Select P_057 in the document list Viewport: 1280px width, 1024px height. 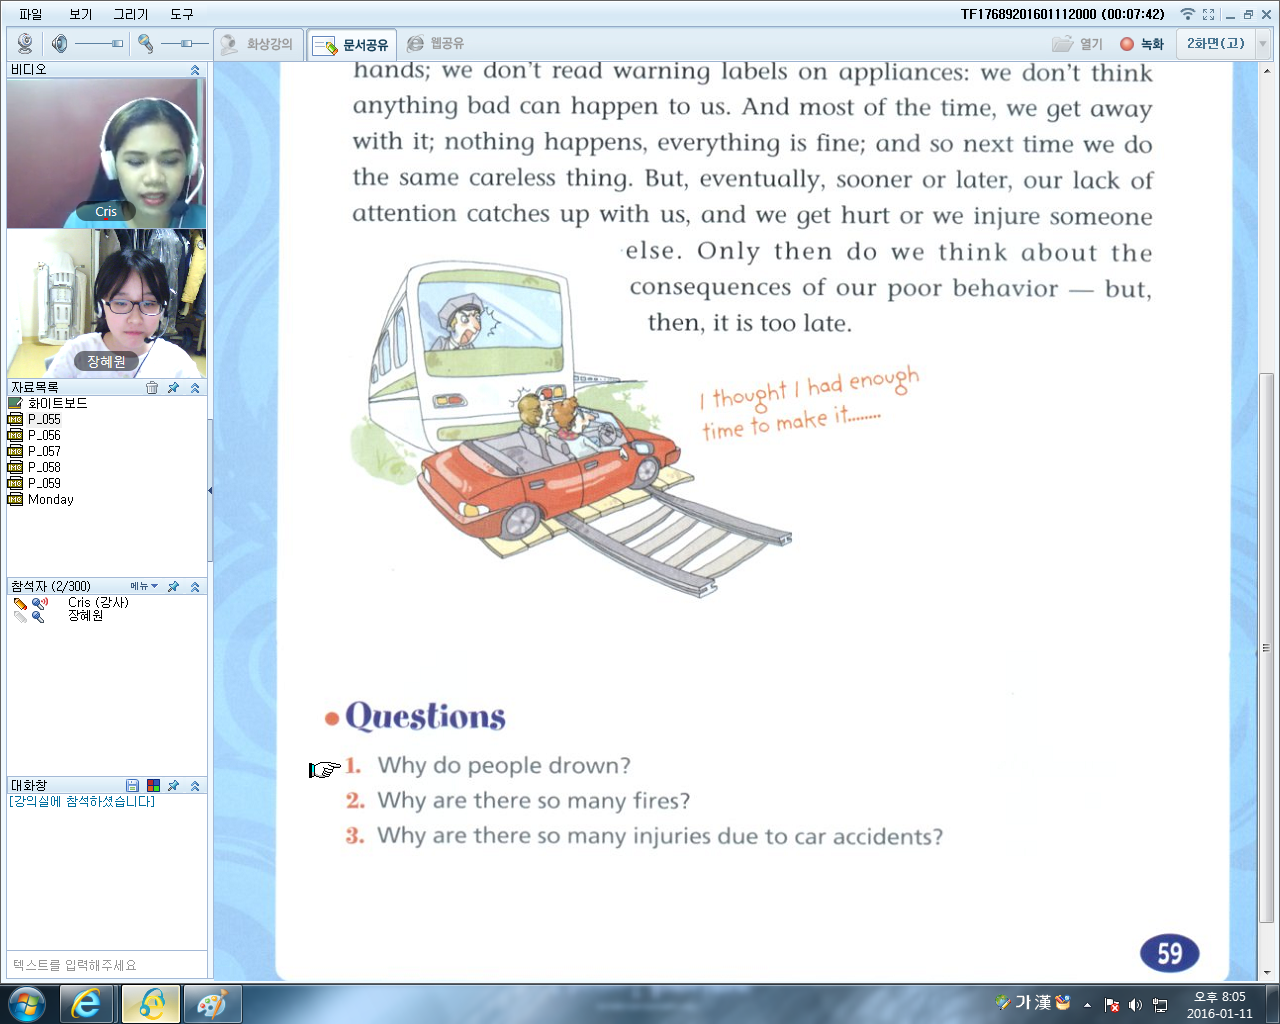click(x=44, y=451)
